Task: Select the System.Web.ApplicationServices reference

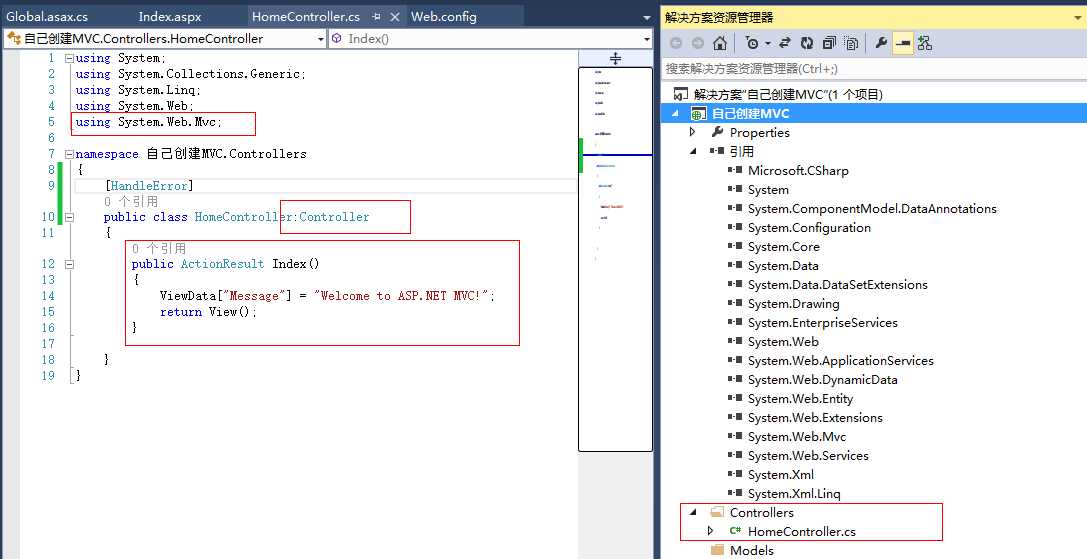Action: point(840,361)
